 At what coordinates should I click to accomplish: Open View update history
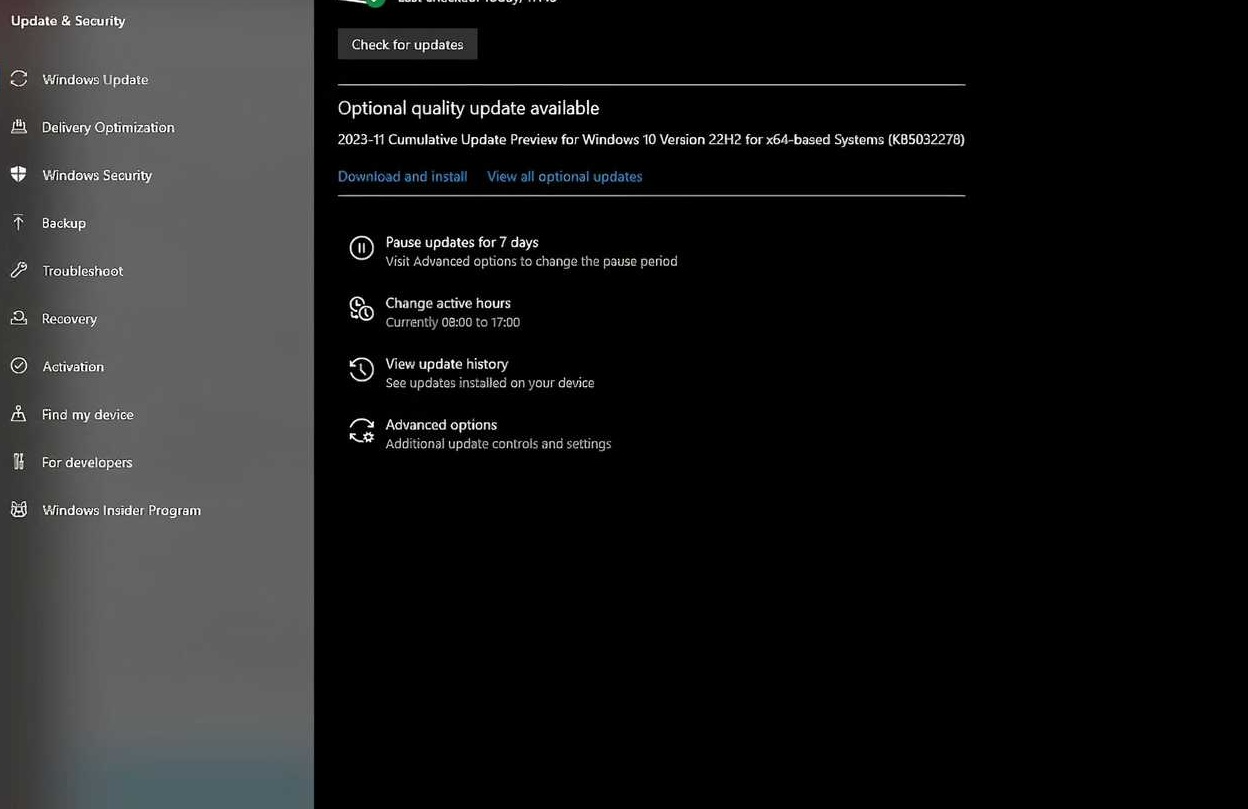coord(446,364)
